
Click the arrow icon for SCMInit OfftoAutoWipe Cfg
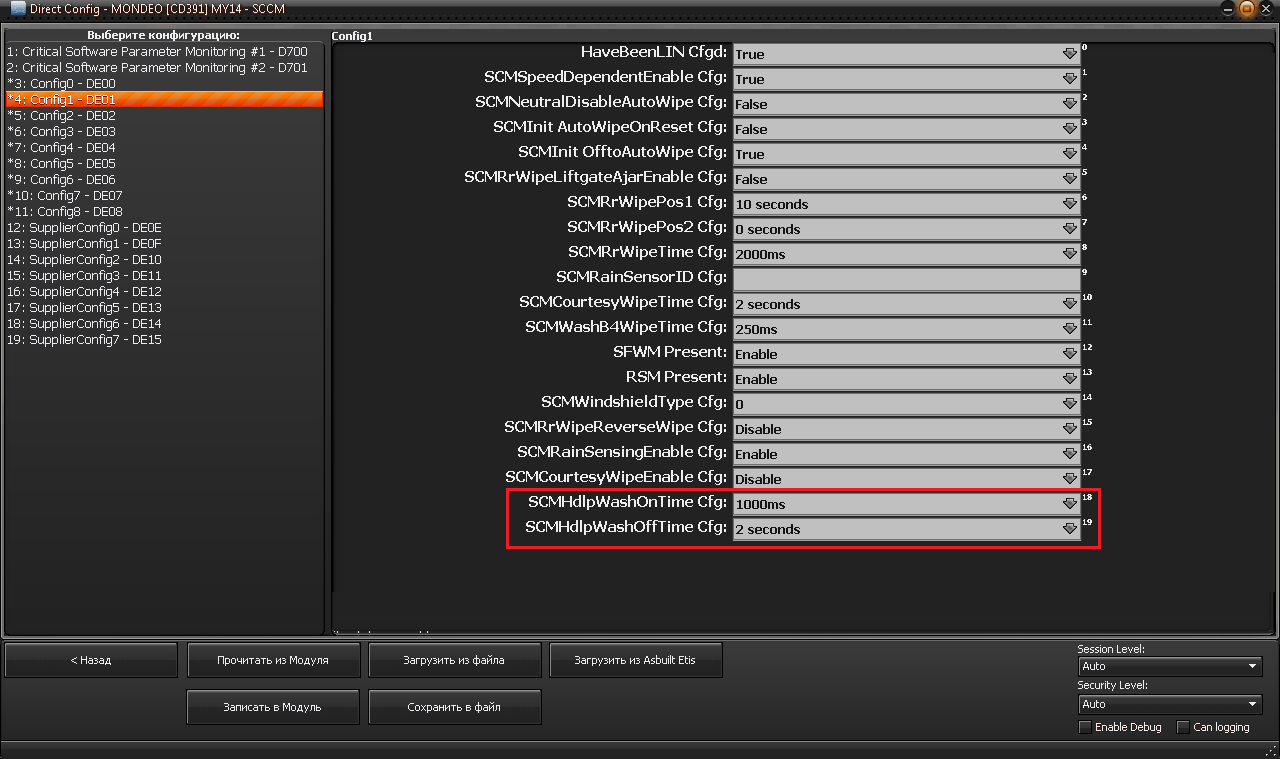point(1069,154)
